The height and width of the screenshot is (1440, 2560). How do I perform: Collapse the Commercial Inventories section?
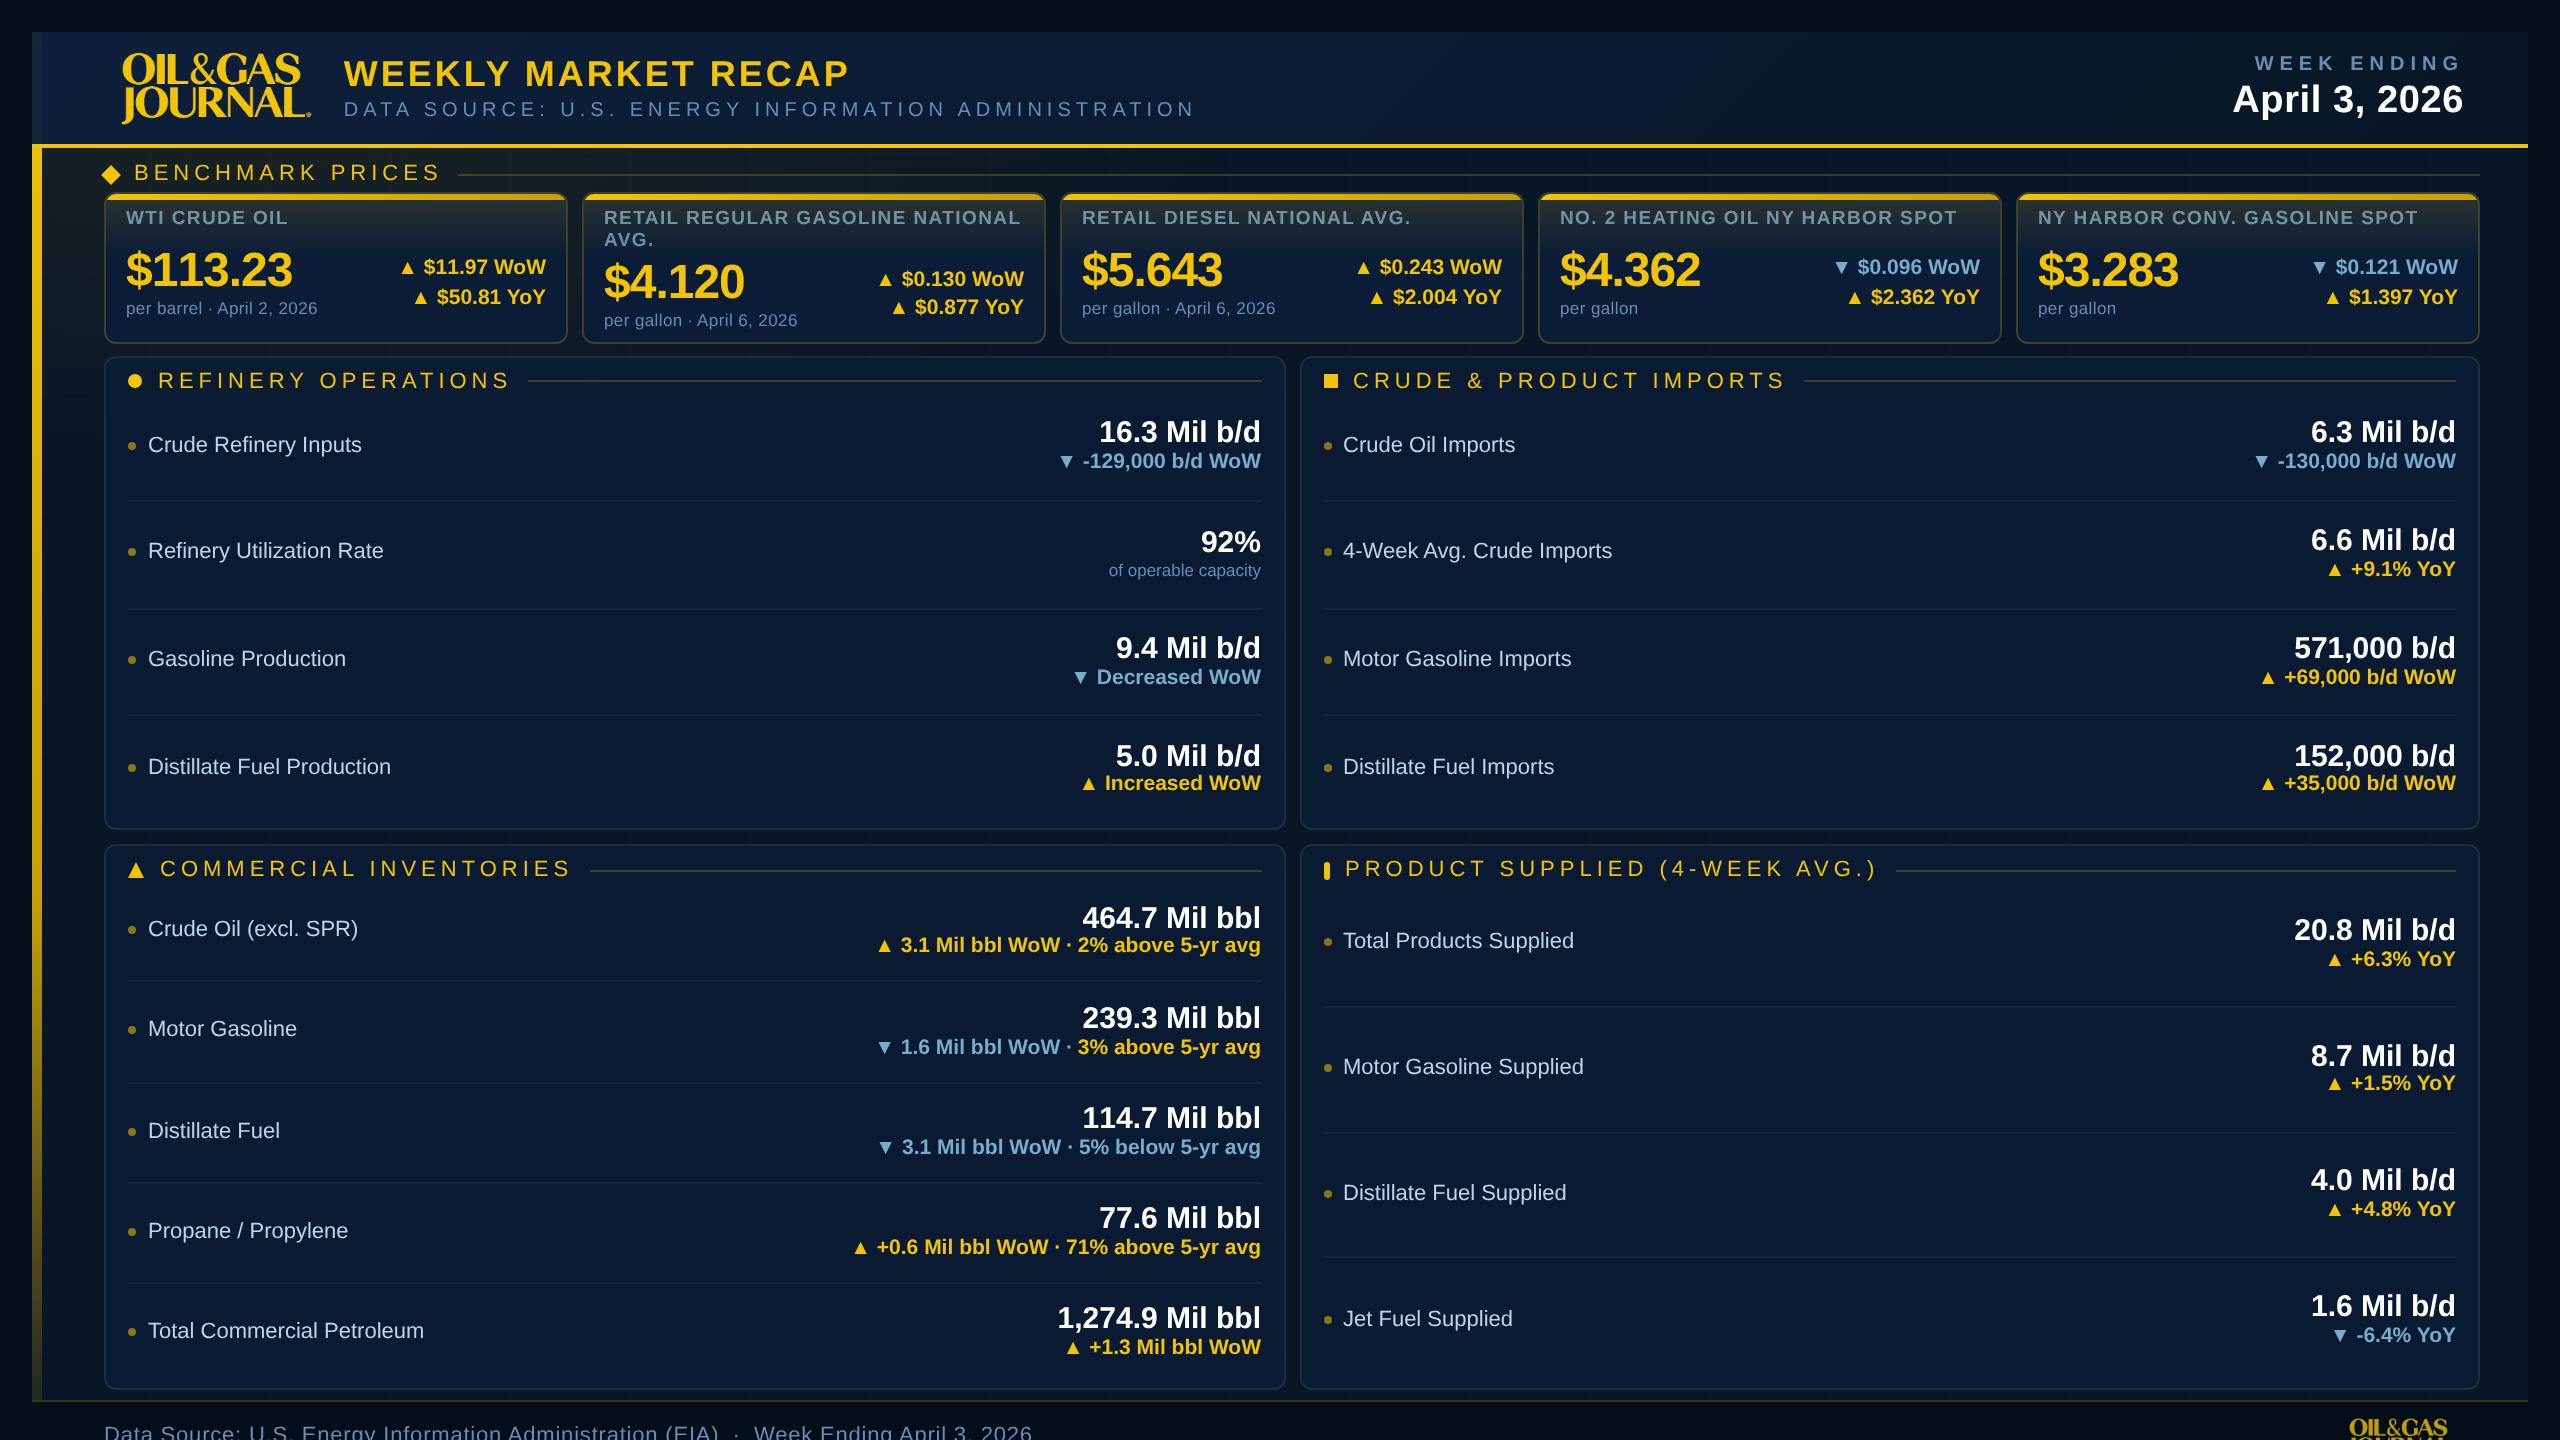pos(366,869)
